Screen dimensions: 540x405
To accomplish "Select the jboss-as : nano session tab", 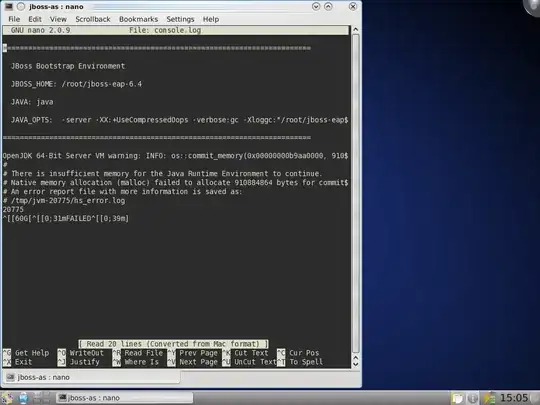I will click(x=91, y=377).
